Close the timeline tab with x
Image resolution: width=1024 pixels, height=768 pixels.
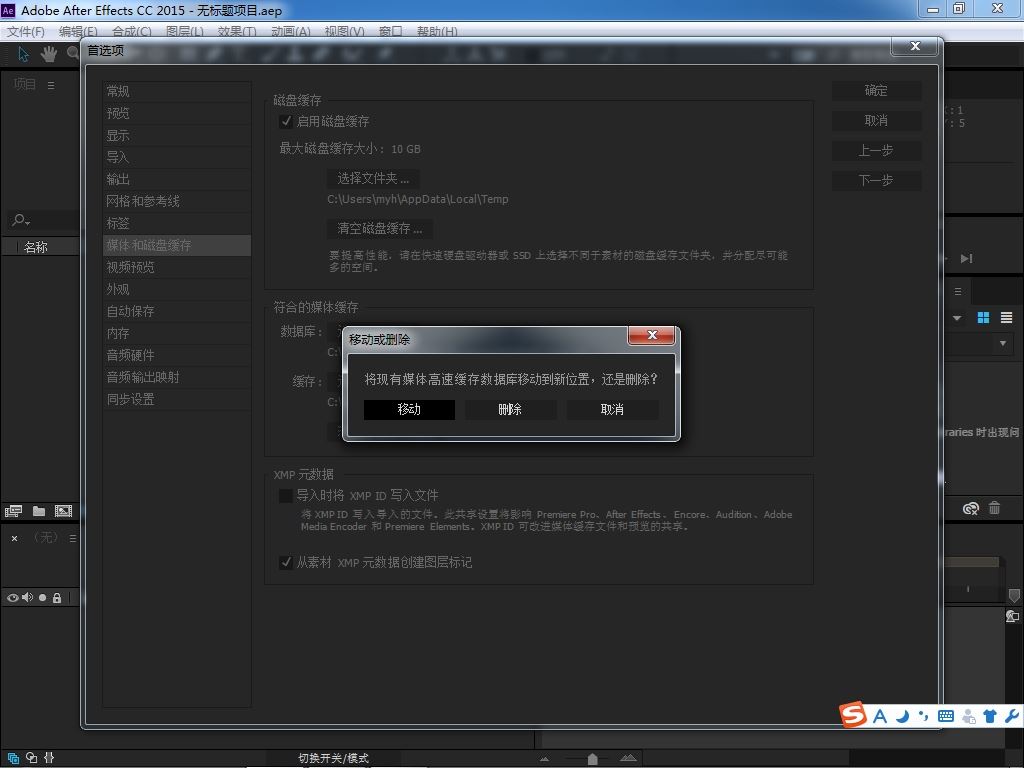(x=14, y=538)
